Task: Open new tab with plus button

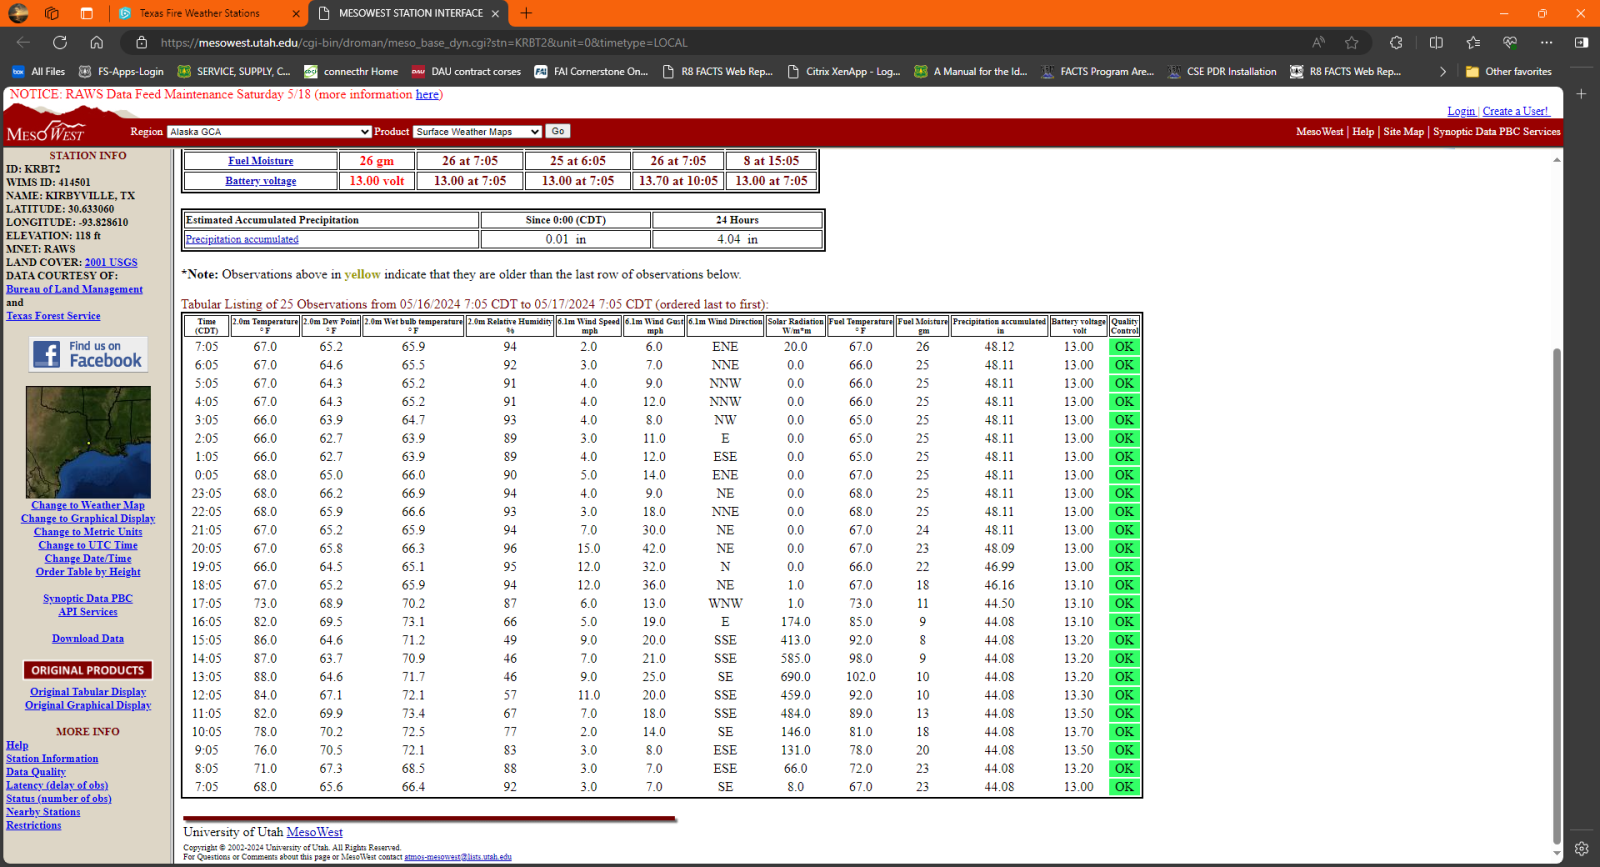Action: click(526, 13)
